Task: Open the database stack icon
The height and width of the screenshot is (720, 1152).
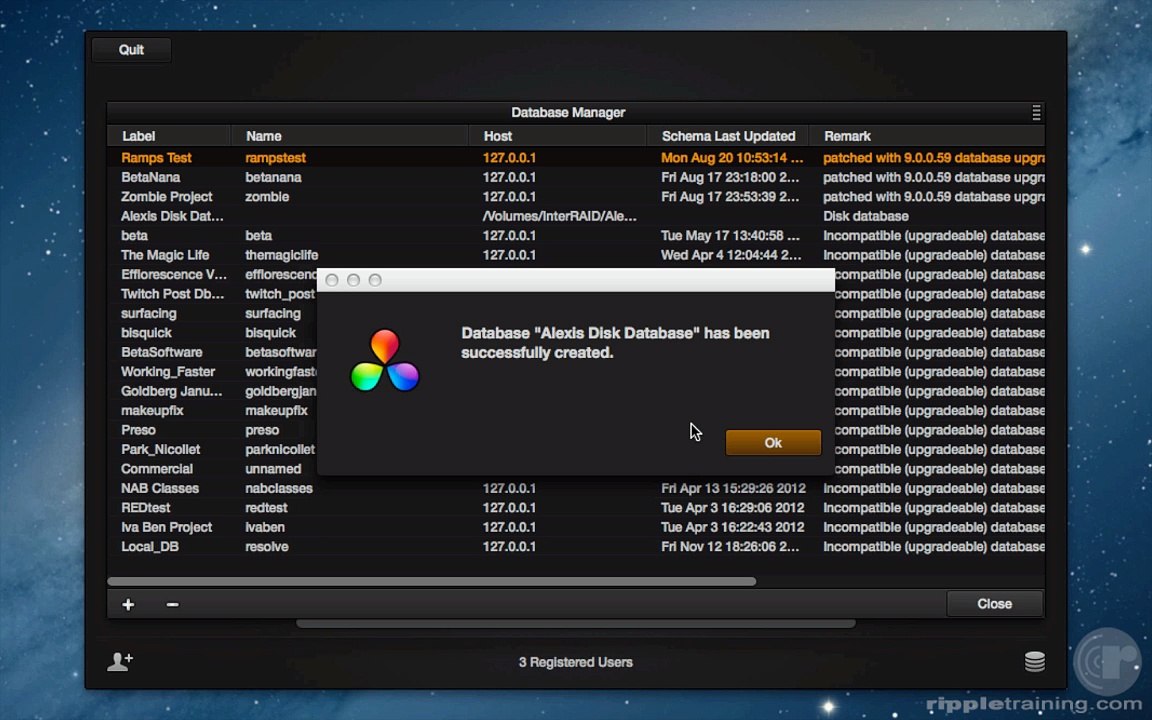Action: click(1034, 662)
